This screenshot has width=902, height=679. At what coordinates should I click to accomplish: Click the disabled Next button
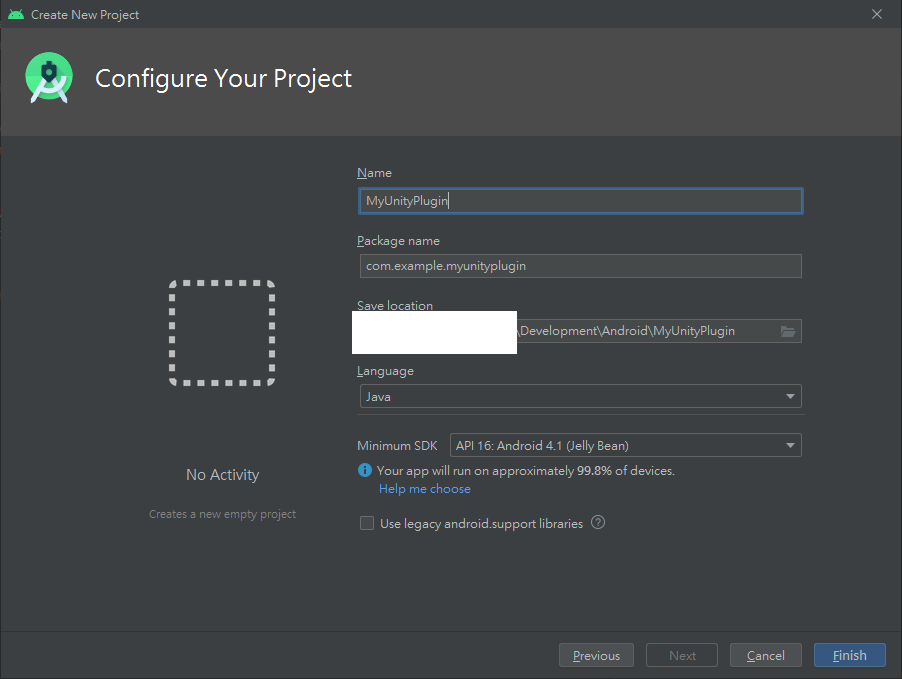[x=682, y=656]
